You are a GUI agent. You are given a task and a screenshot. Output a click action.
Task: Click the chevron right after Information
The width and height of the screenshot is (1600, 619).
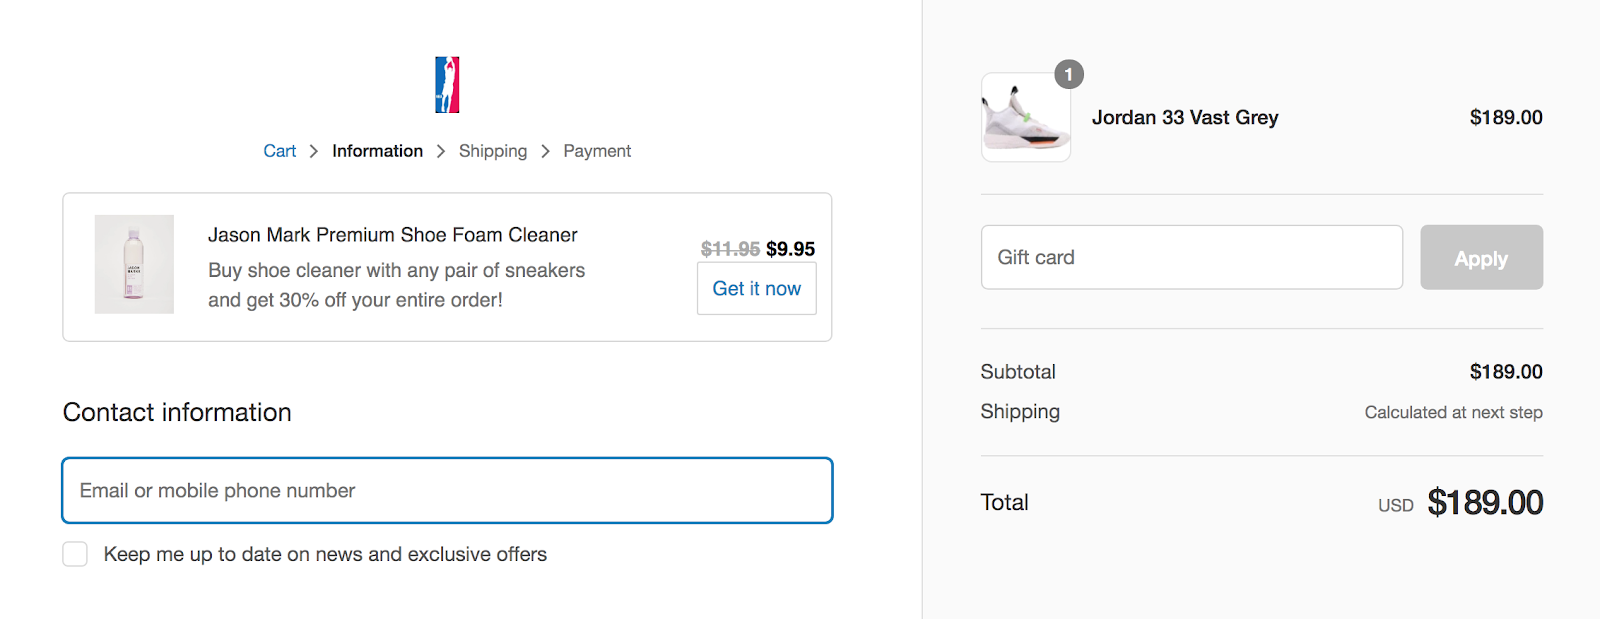tap(441, 151)
